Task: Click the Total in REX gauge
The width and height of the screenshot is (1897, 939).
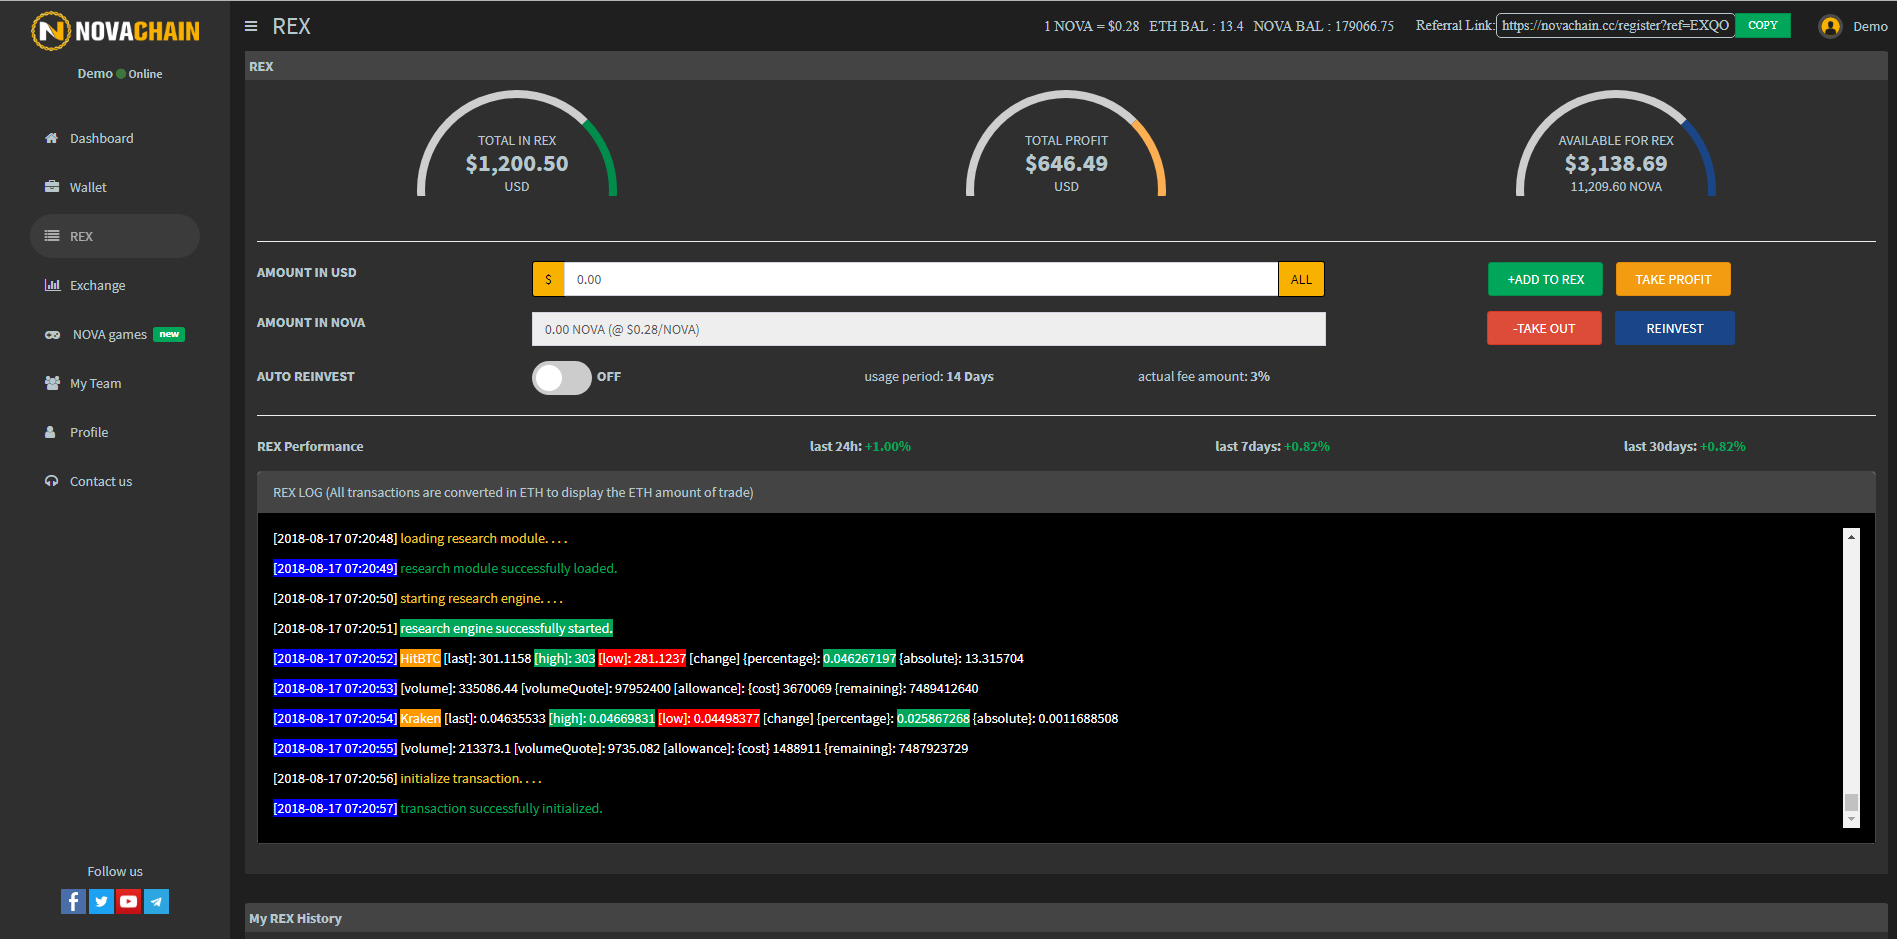Action: point(516,145)
